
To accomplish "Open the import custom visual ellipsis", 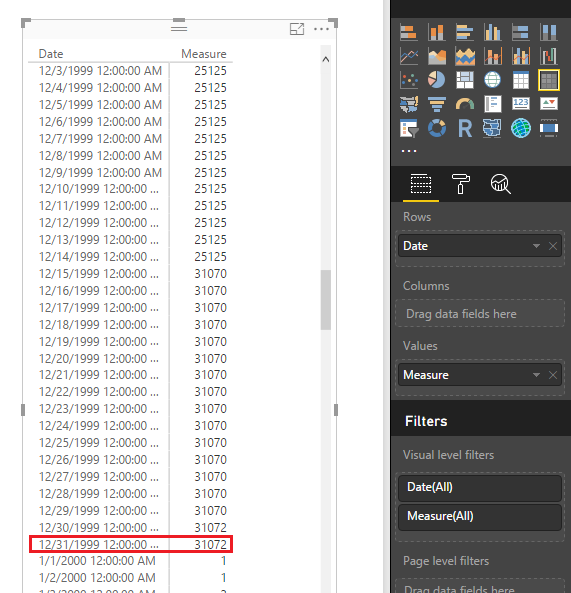I will (x=409, y=151).
